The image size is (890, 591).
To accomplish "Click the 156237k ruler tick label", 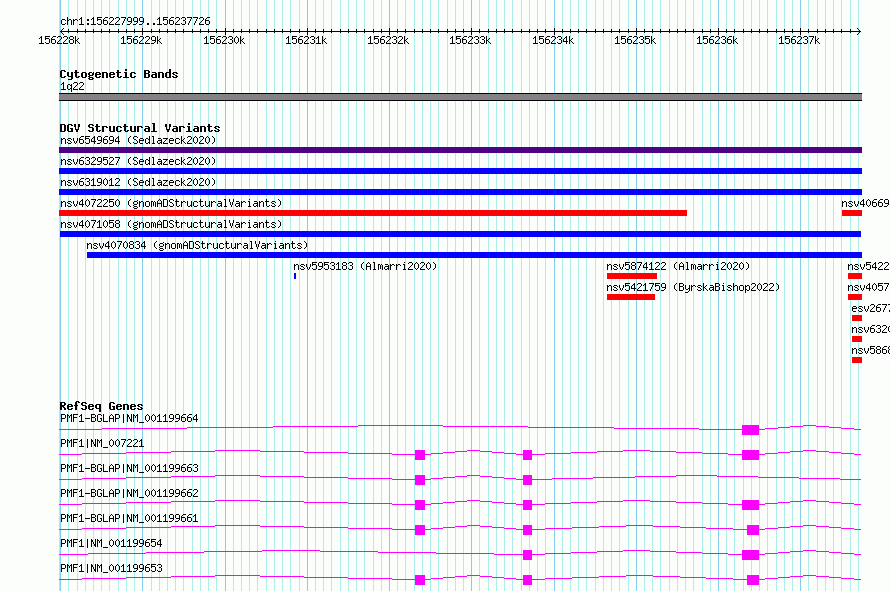I will tap(799, 40).
